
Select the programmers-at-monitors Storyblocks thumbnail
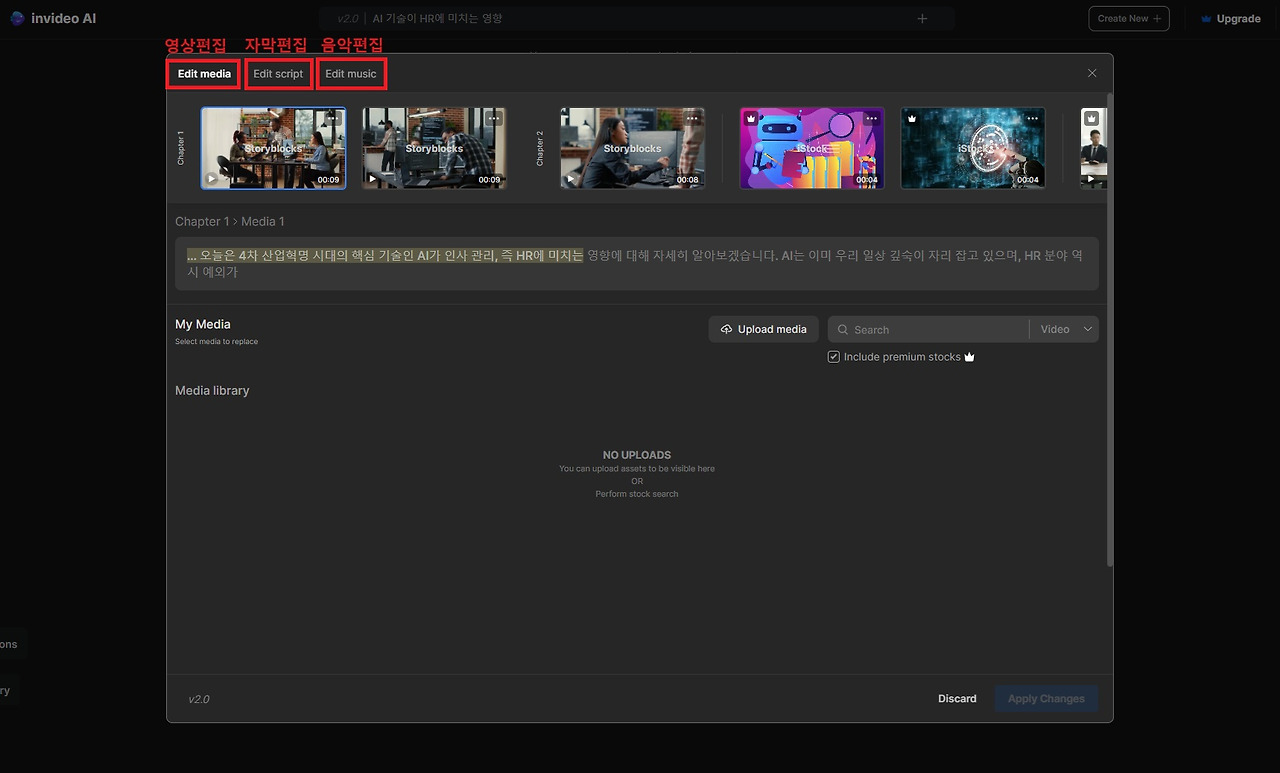(x=434, y=148)
